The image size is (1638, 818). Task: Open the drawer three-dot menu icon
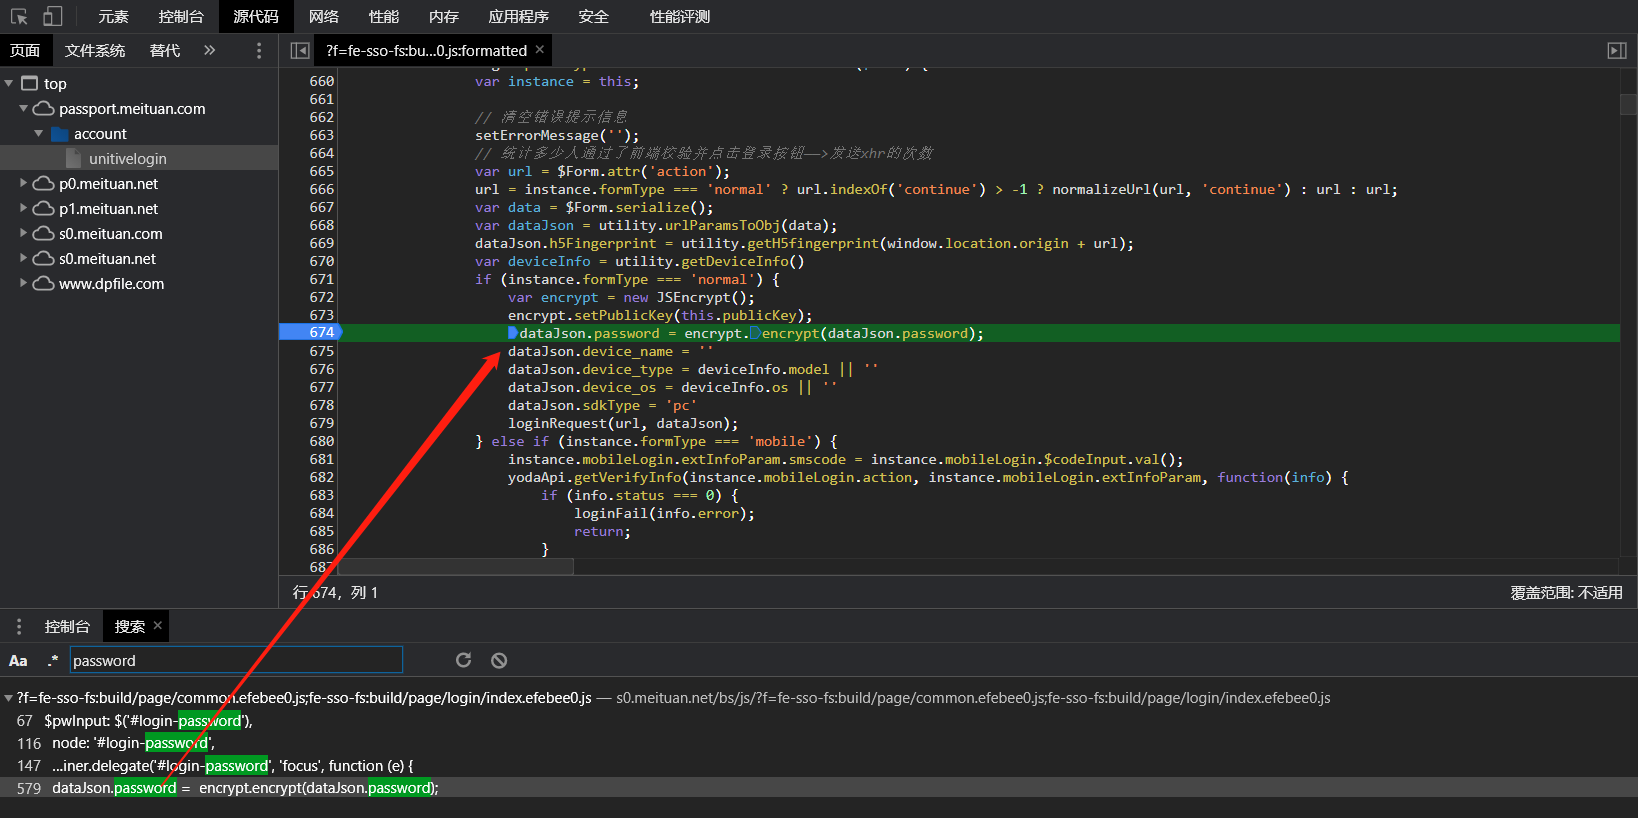tap(18, 626)
